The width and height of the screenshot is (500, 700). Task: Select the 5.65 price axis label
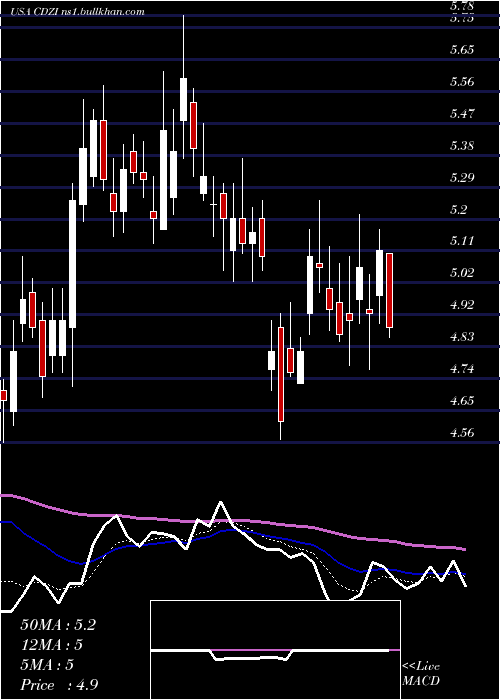click(462, 50)
